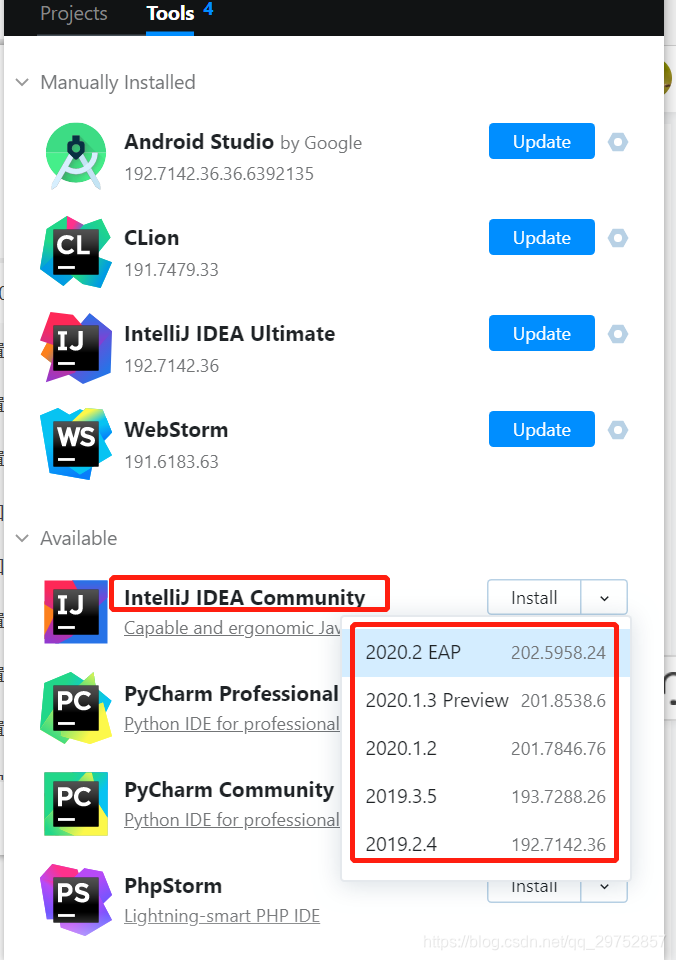Click build number 191.7479.33
Screen dimensions: 676x960
pyautogui.click(x=171, y=270)
